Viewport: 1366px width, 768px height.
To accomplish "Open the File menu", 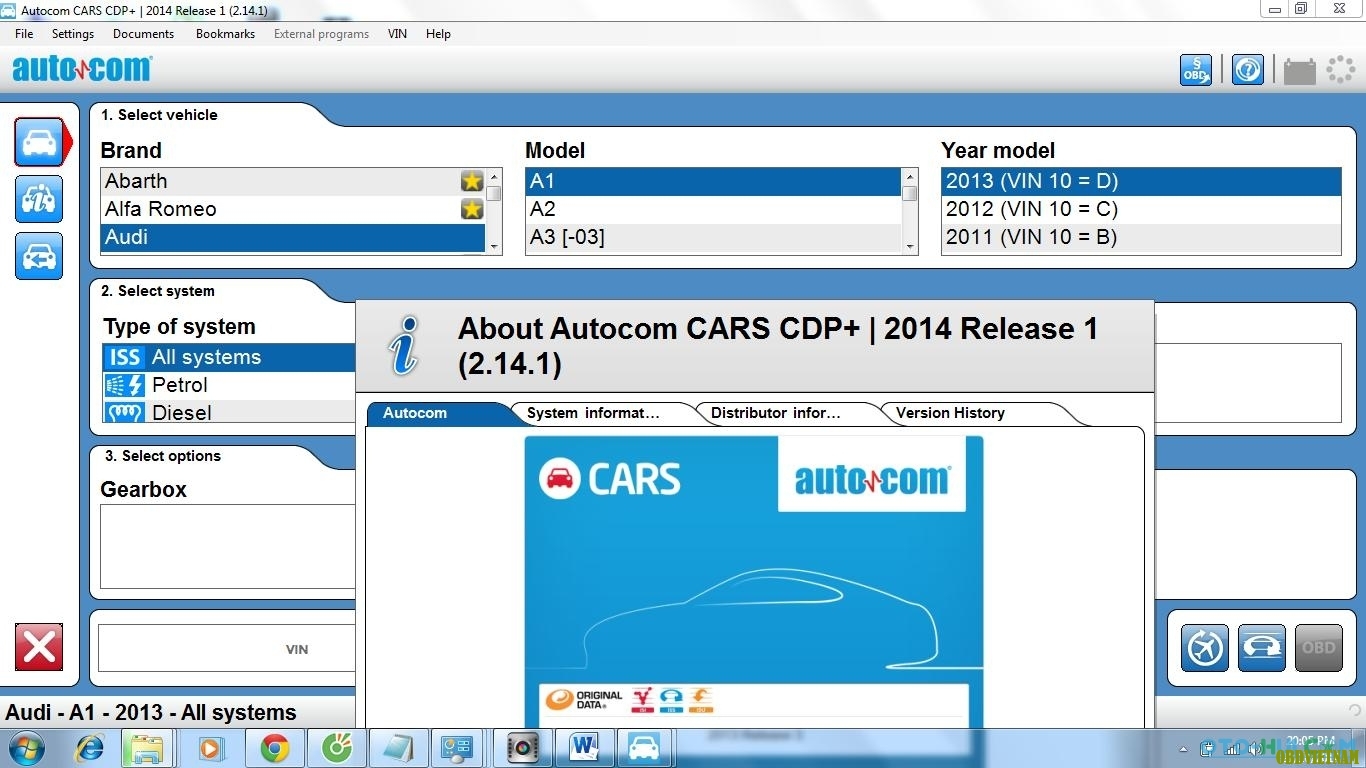I will (24, 33).
